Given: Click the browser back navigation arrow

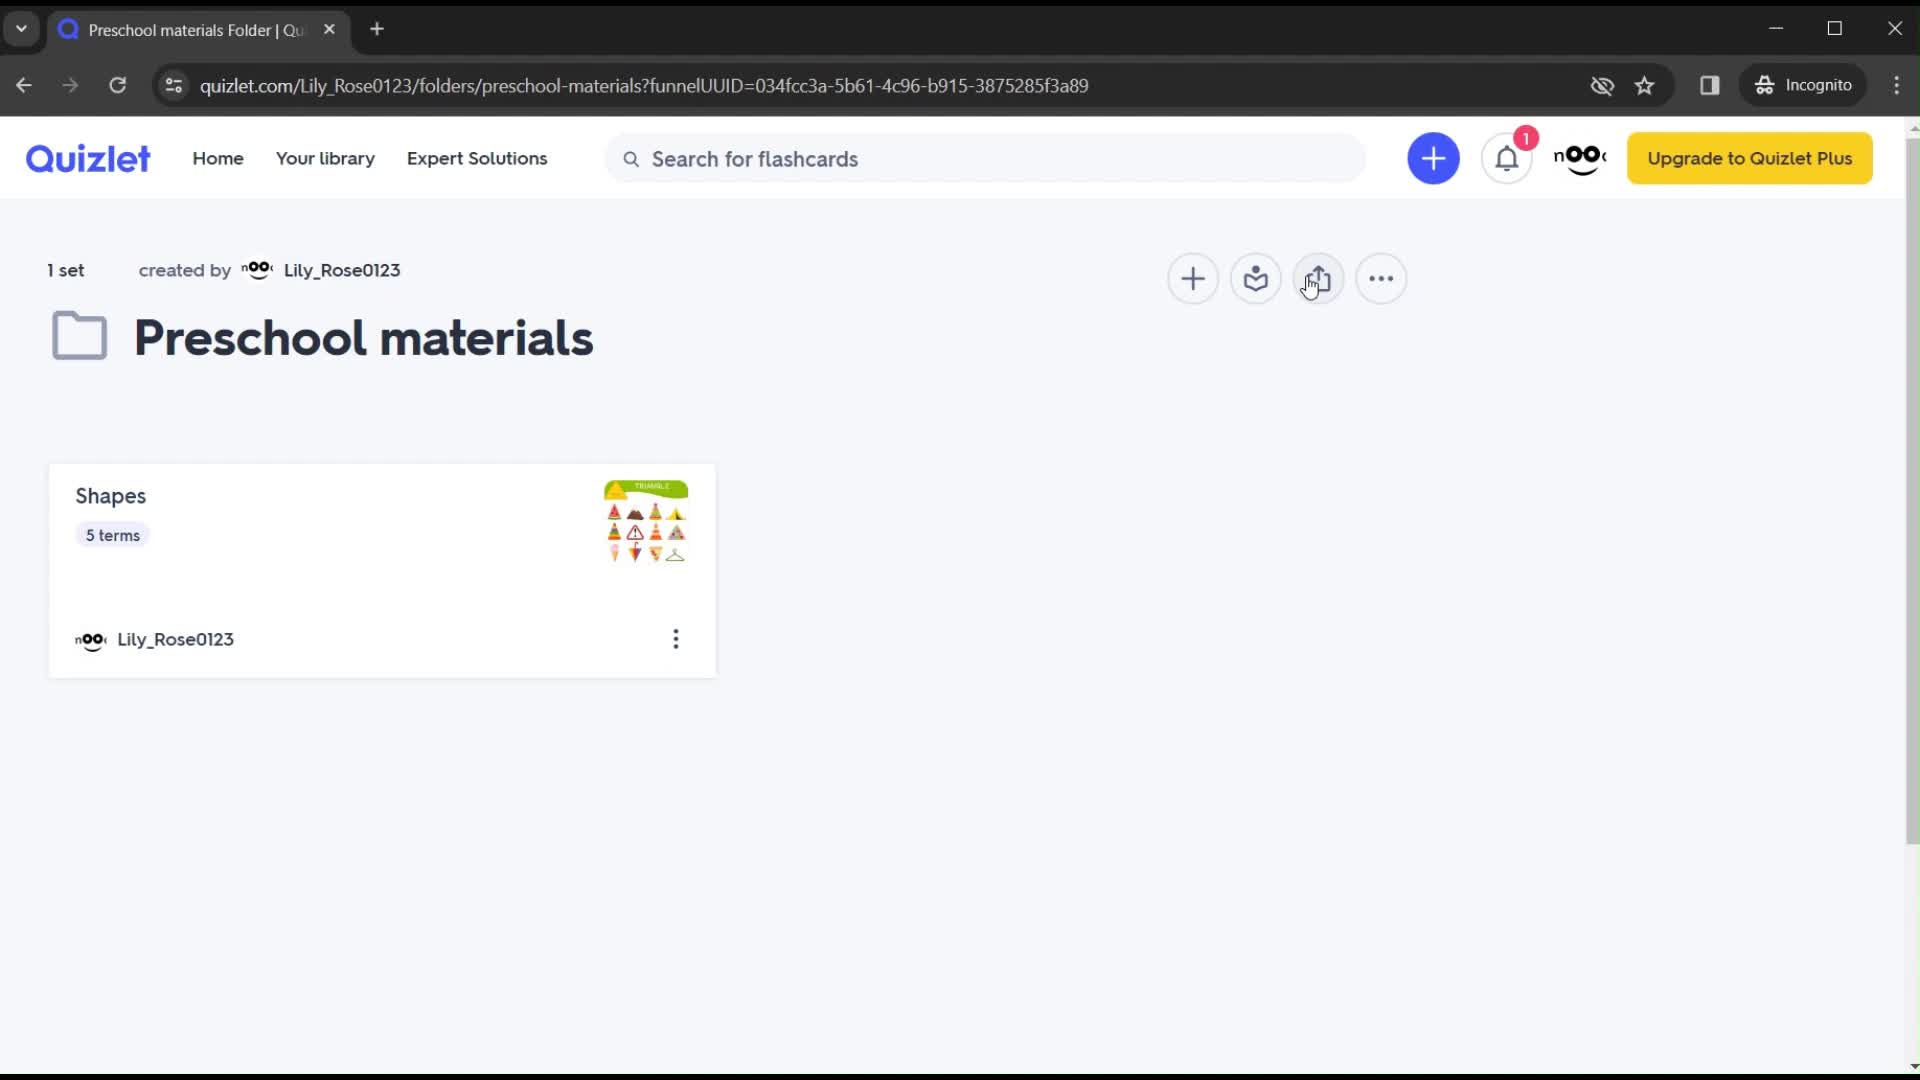Looking at the screenshot, I should pyautogui.click(x=24, y=84).
